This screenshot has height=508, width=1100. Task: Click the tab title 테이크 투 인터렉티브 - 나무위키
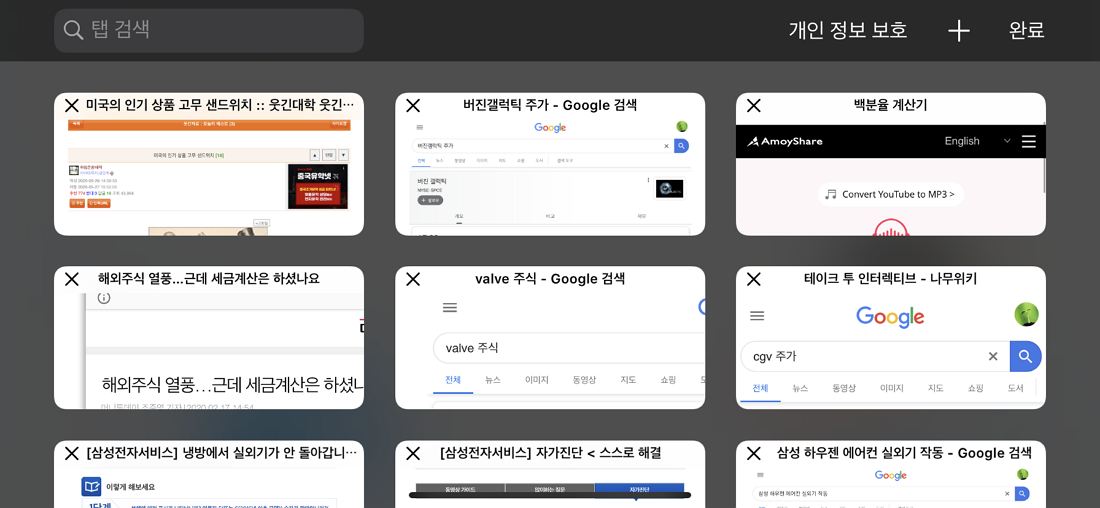tap(890, 279)
